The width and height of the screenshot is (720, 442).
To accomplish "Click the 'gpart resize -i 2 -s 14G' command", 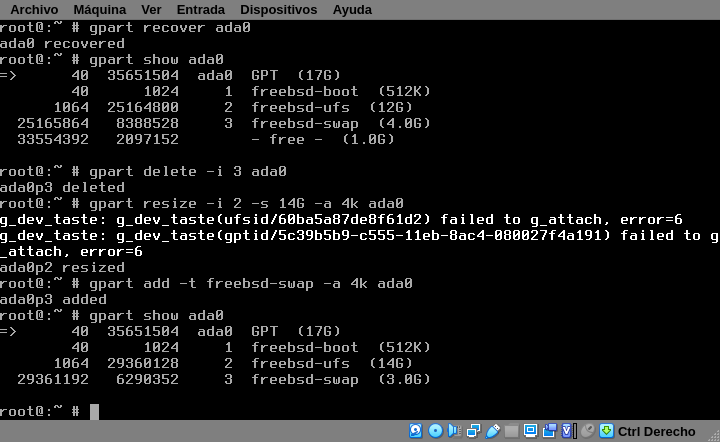I will [x=246, y=204].
